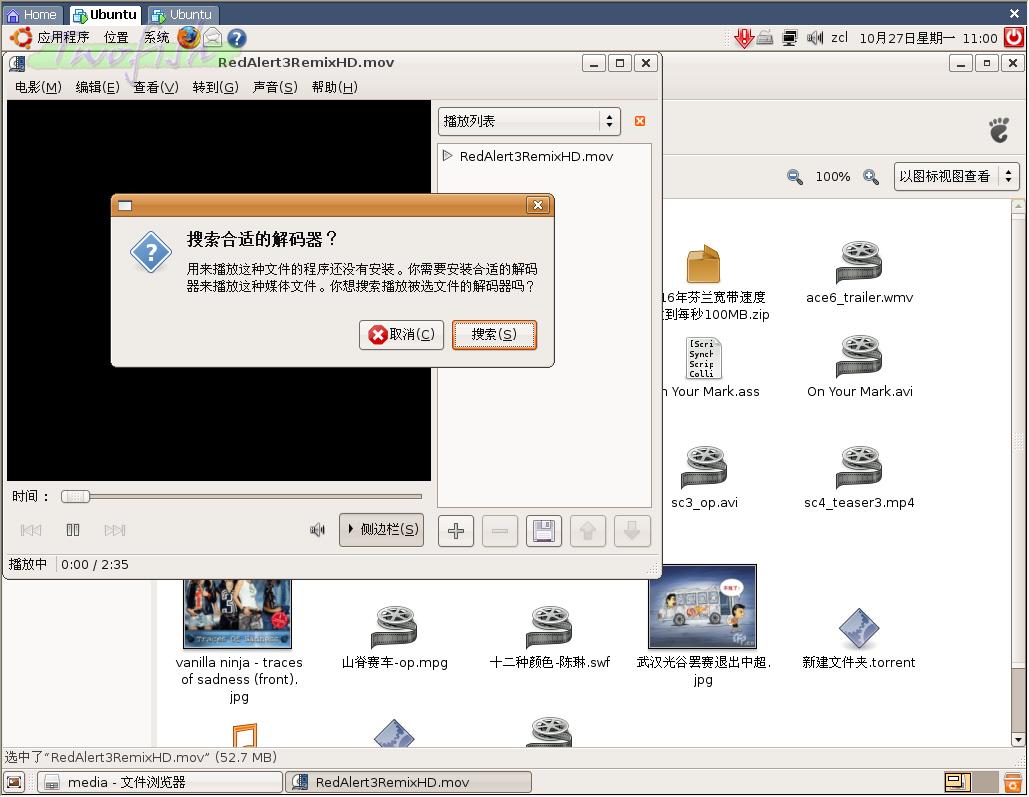Screen dimensions: 1029x797
Task: Click the Totem window menu icon in title bar
Action: pos(17,63)
